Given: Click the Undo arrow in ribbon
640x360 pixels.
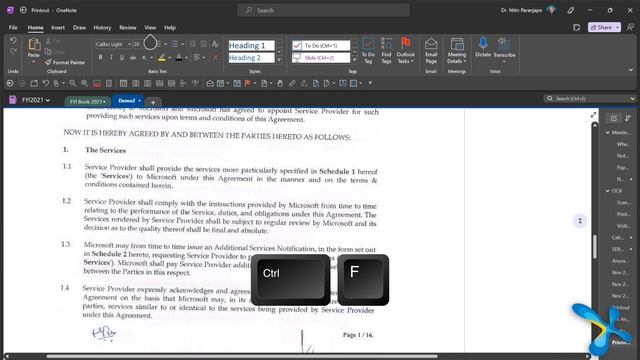Looking at the screenshot, I should click(x=13, y=41).
